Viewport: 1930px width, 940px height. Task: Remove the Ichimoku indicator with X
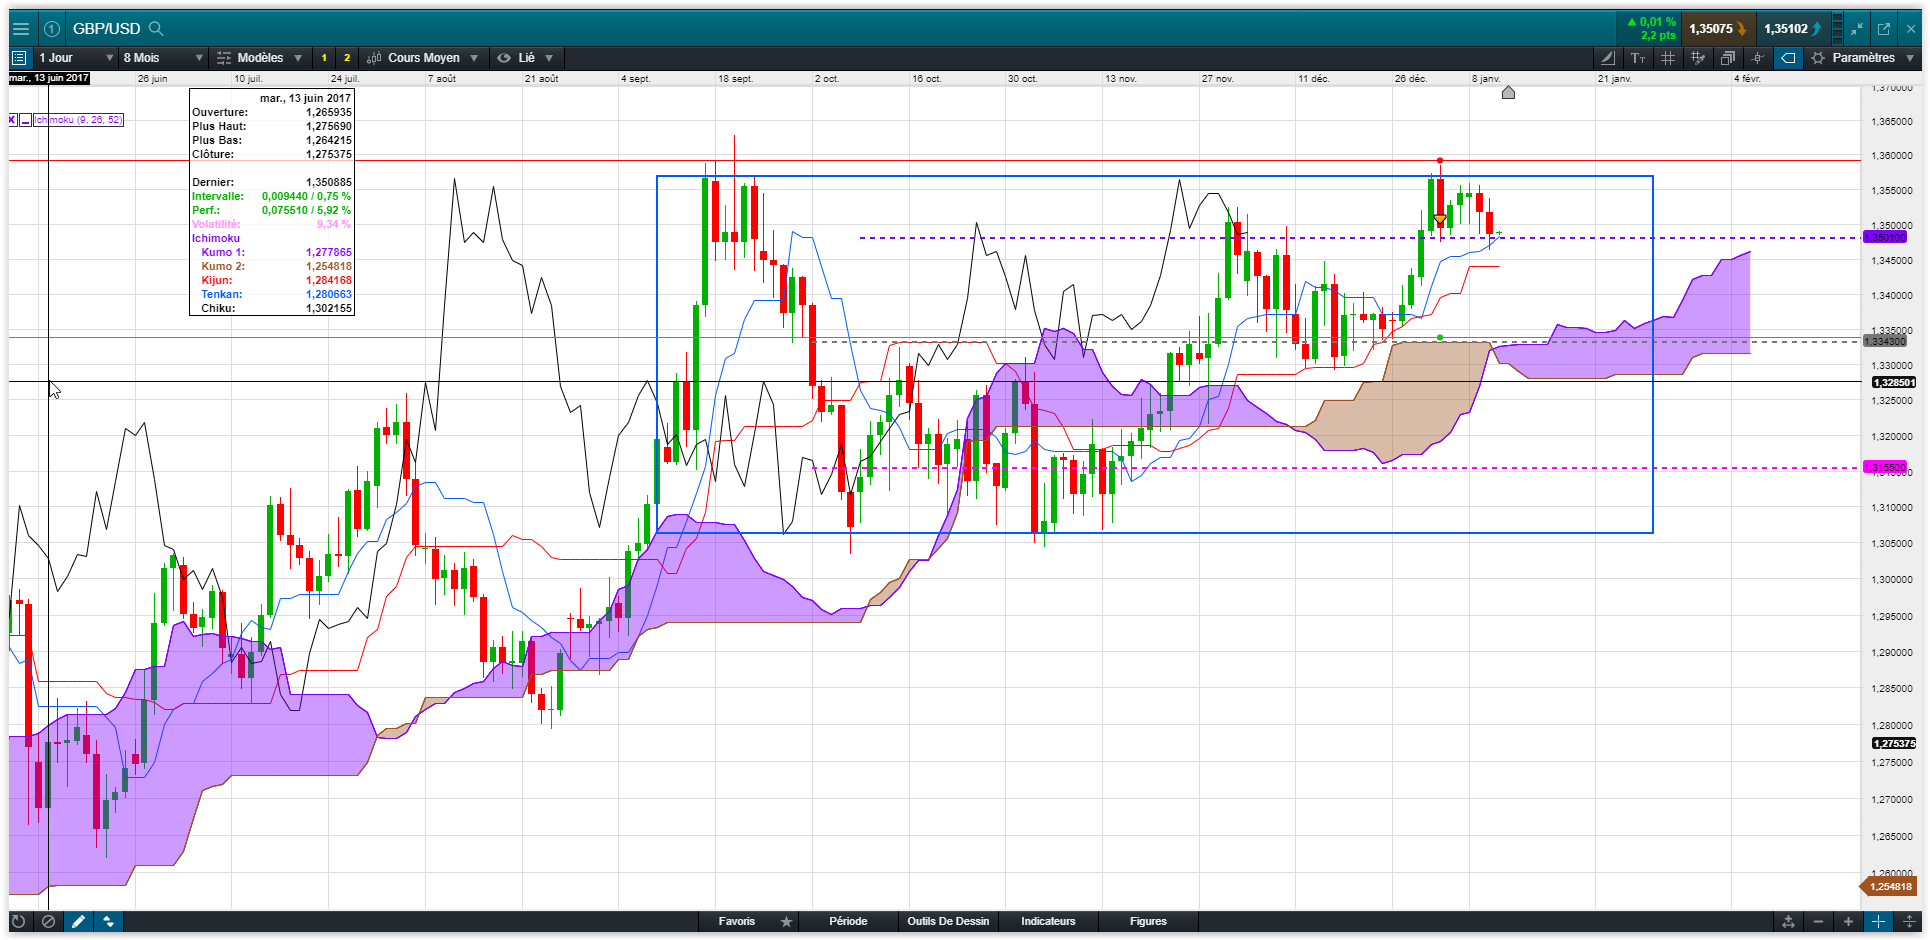[12, 120]
